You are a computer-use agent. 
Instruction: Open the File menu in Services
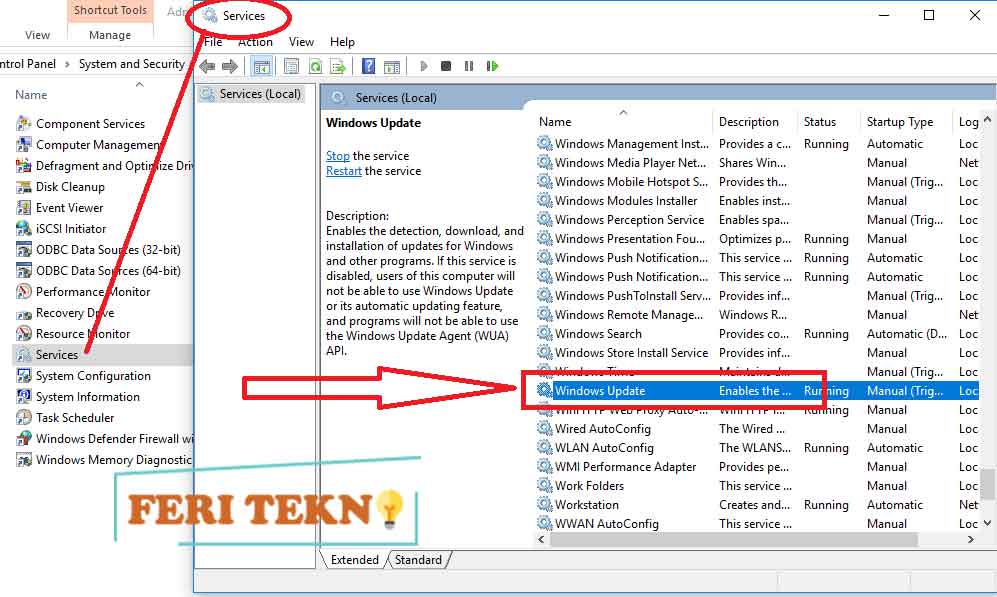213,42
